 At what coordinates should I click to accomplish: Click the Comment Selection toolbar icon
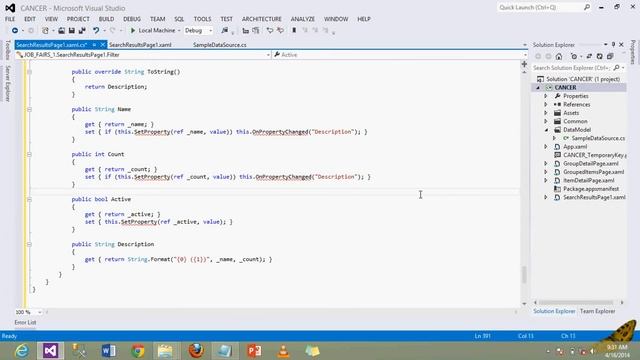[270, 31]
